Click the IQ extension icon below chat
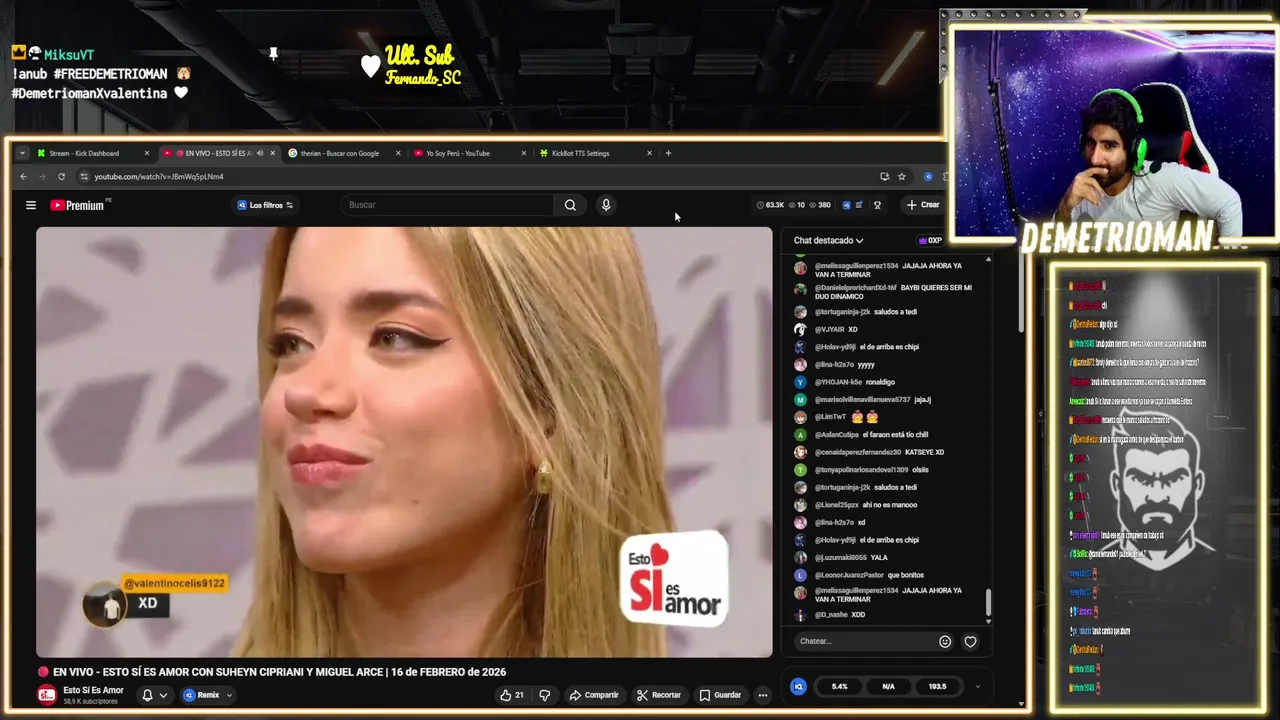The width and height of the screenshot is (1280, 720). tap(798, 686)
